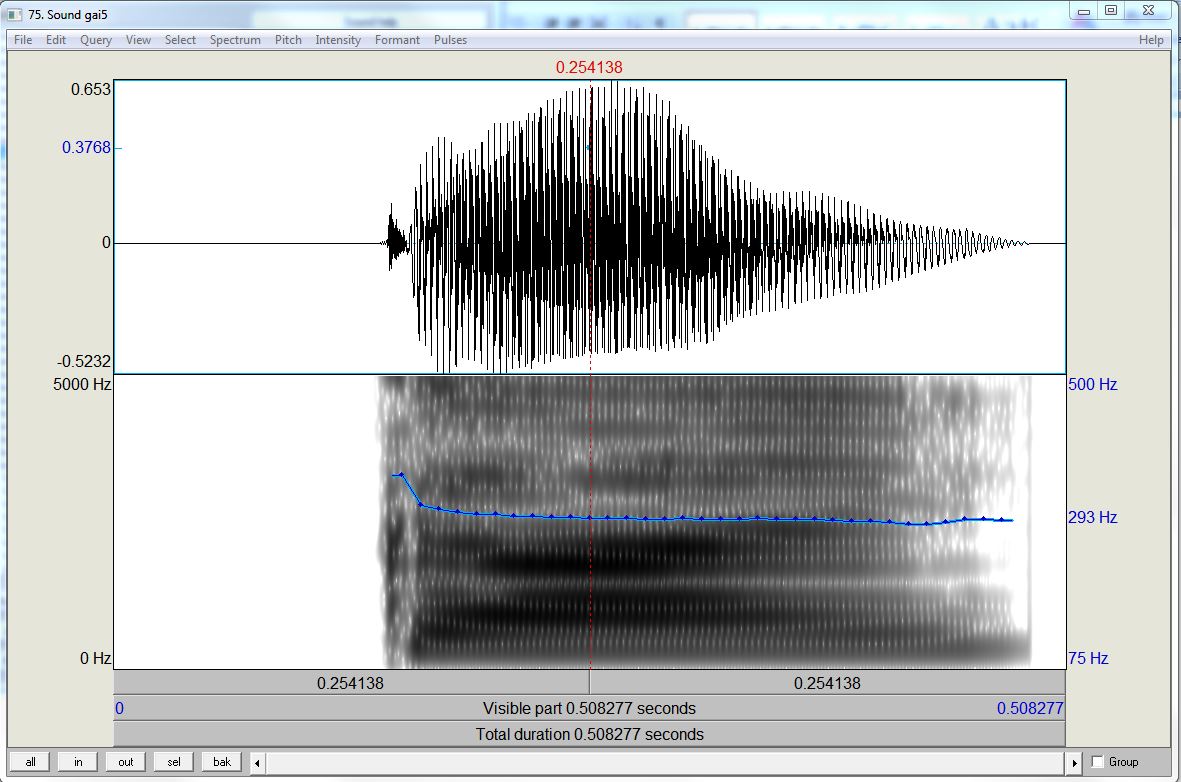Viewport: 1181px width, 782px height.
Task: Play the right 0.254138 segment bar
Action: tap(827, 683)
